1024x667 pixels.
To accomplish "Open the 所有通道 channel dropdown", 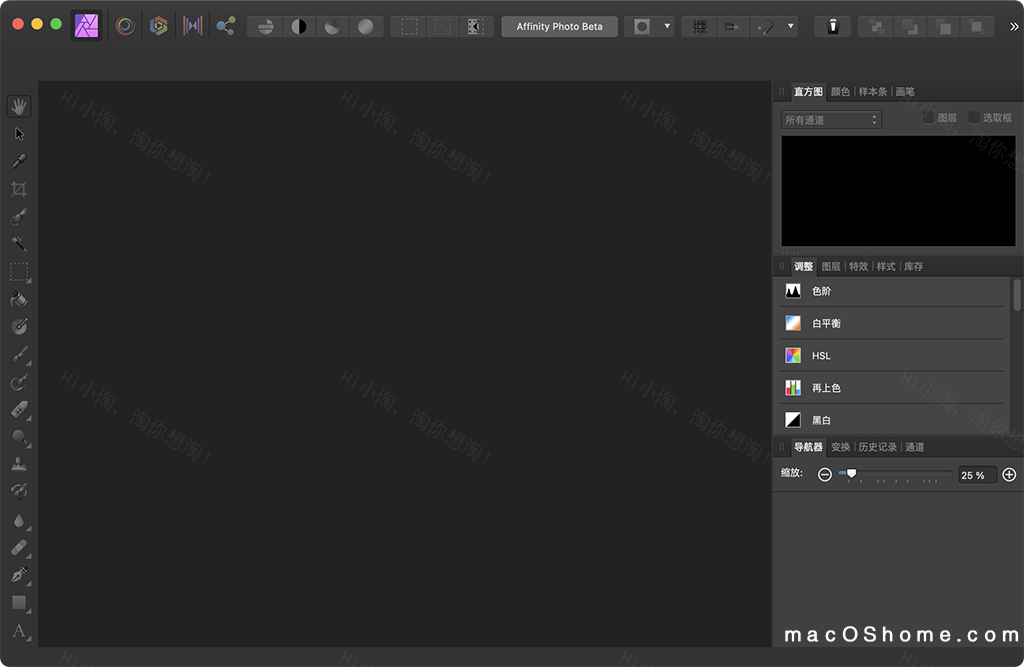I will (x=830, y=119).
